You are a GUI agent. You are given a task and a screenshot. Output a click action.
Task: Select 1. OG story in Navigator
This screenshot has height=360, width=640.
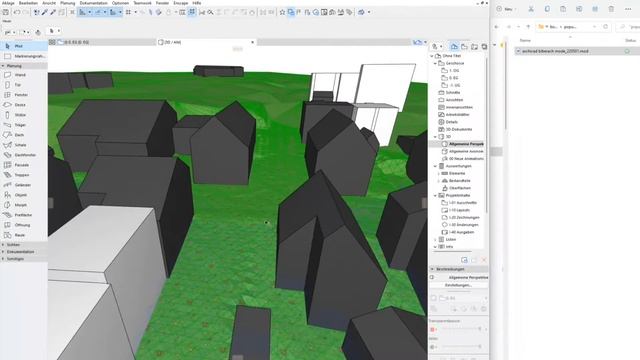[x=450, y=71]
